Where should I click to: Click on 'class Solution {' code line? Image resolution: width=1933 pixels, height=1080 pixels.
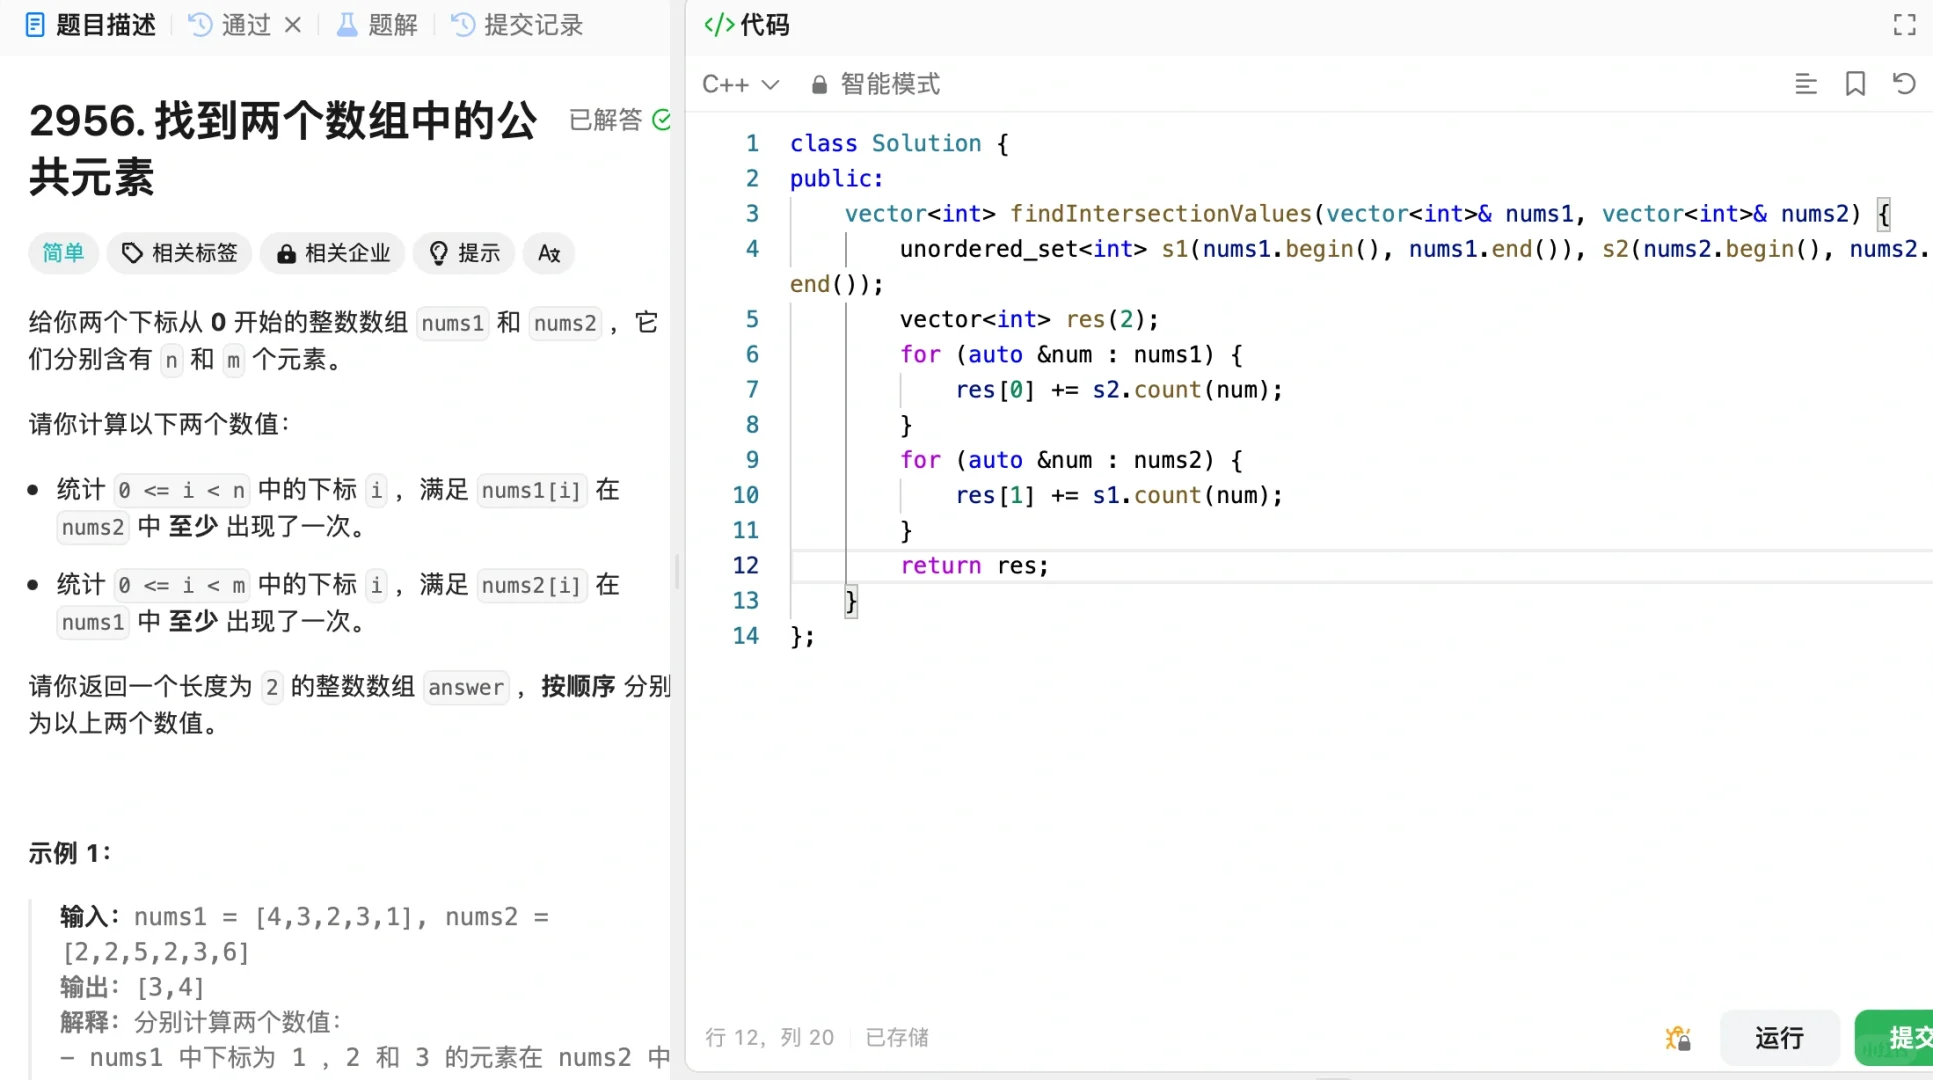(x=899, y=143)
